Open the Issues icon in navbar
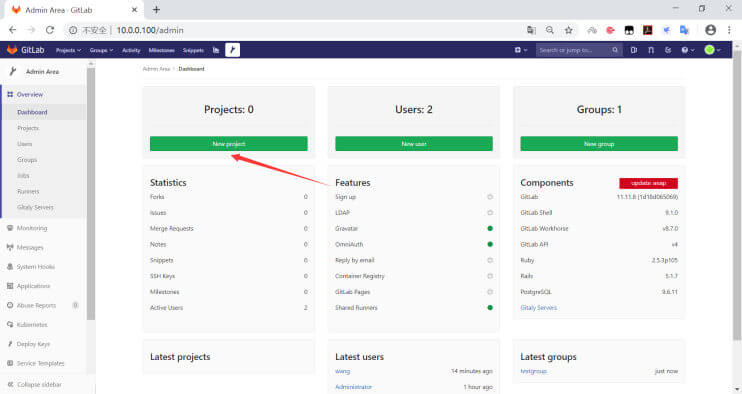This screenshot has height=394, width=742. tap(634, 50)
